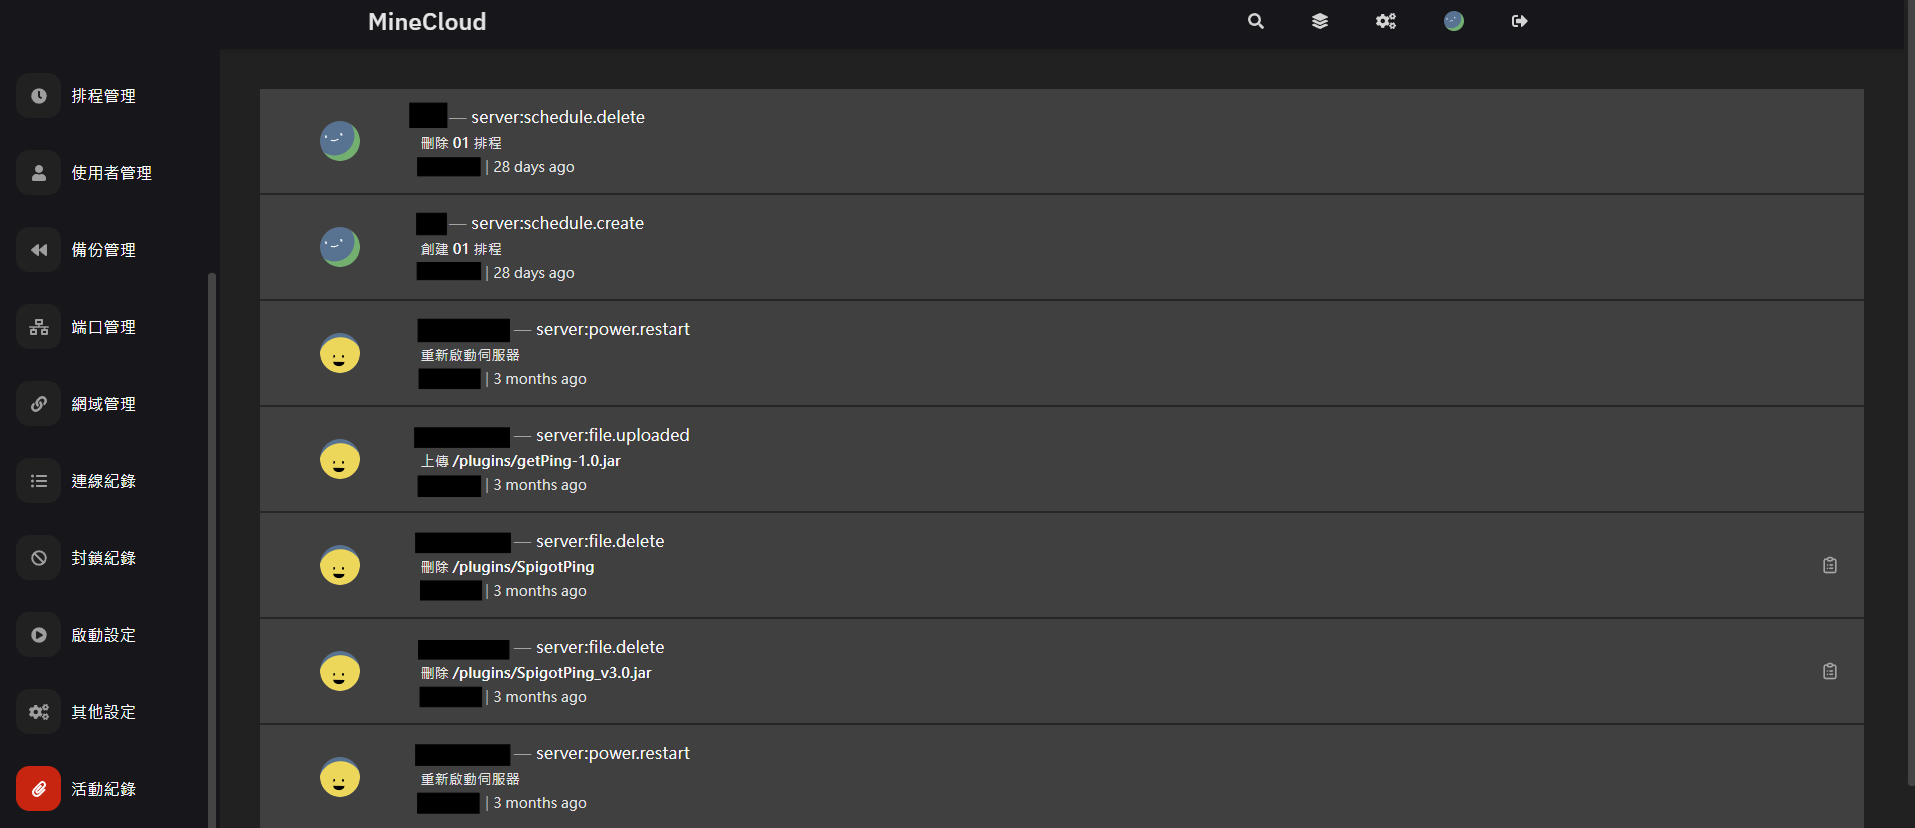Open admin settings gears icon
Viewport: 1915px width, 828px height.
point(1385,21)
